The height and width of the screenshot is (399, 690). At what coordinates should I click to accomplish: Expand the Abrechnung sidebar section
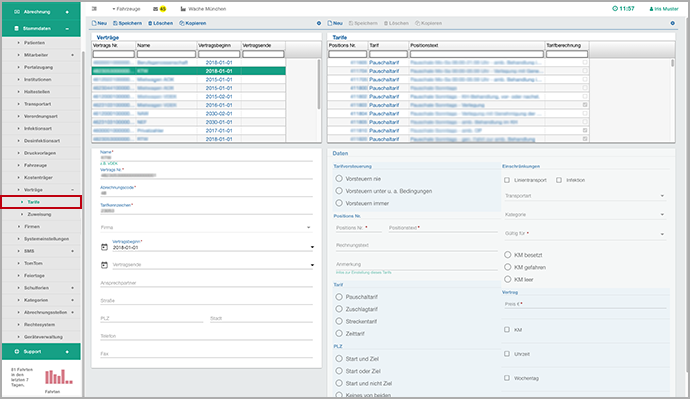(x=67, y=12)
